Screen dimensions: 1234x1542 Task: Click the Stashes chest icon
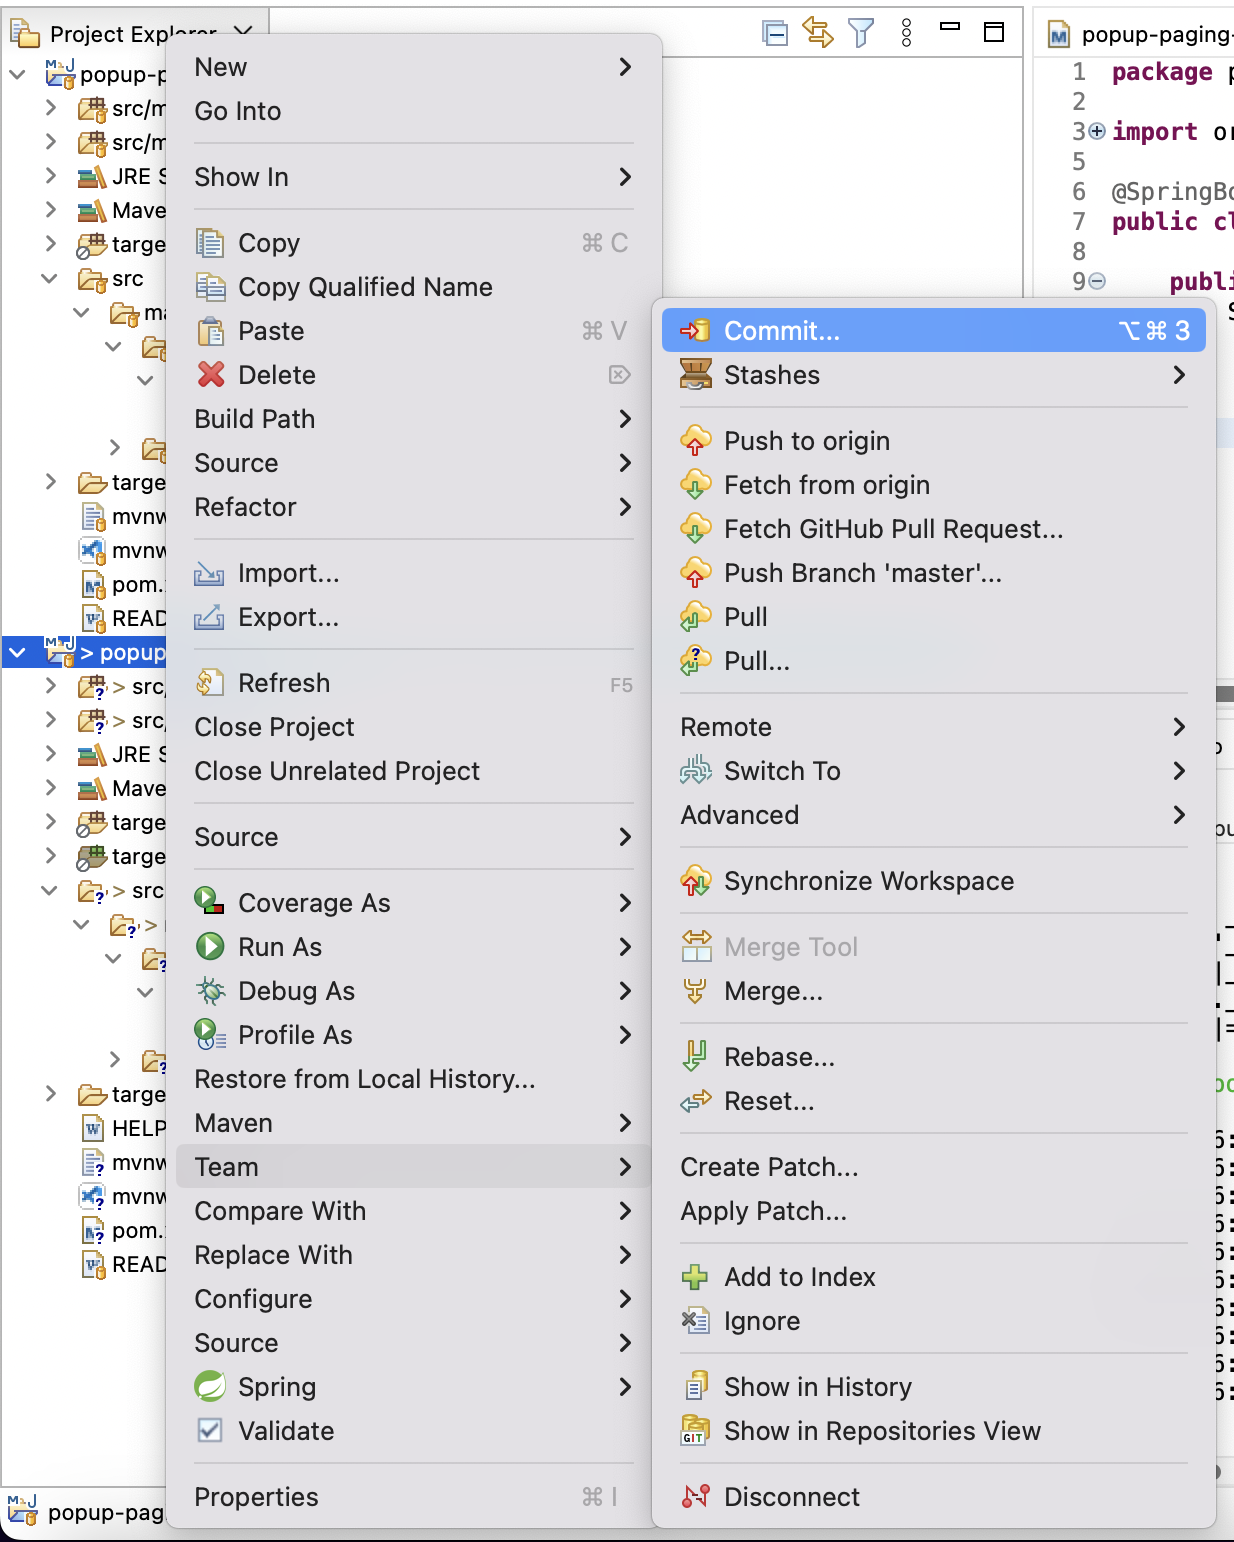695,375
